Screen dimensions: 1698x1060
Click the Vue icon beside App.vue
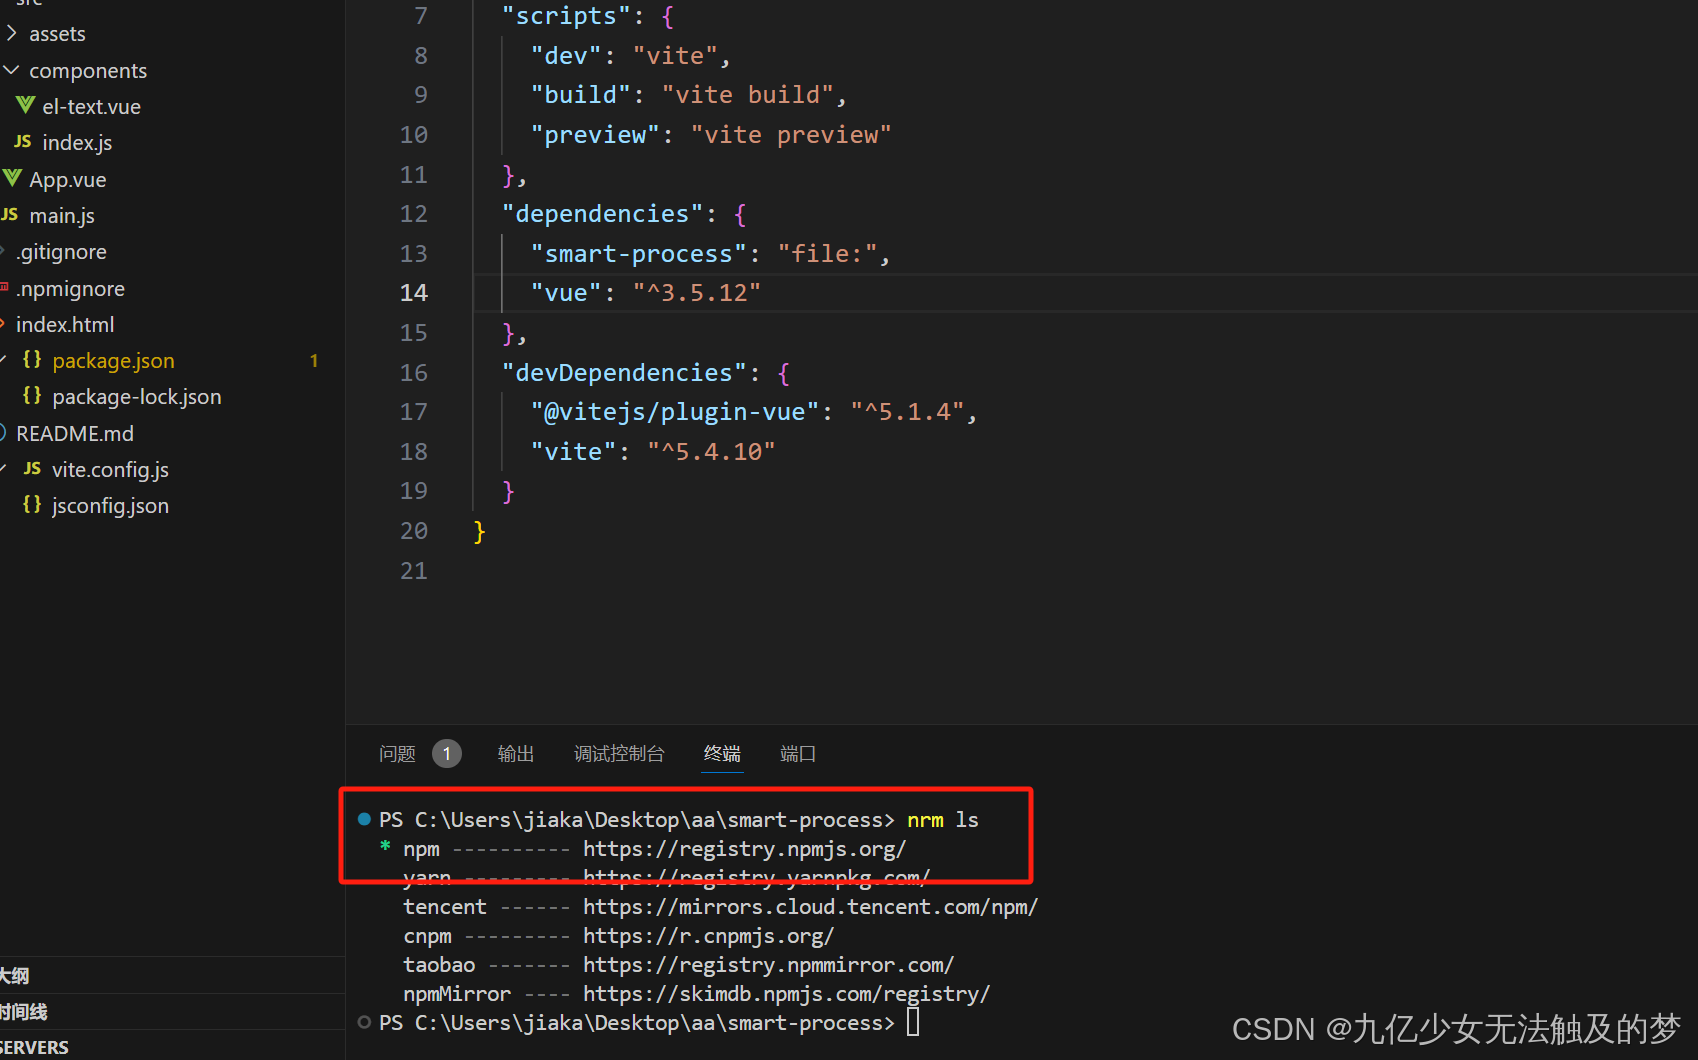coord(12,179)
